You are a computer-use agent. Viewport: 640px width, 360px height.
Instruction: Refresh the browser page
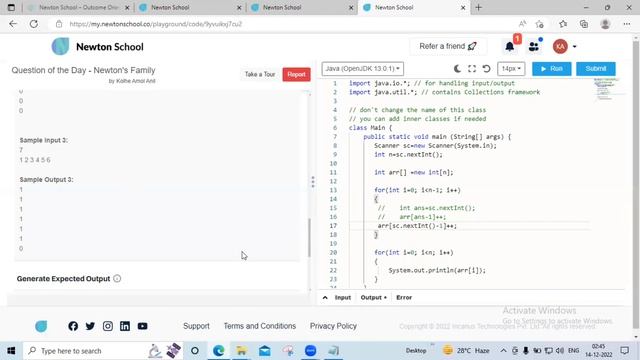(33, 24)
